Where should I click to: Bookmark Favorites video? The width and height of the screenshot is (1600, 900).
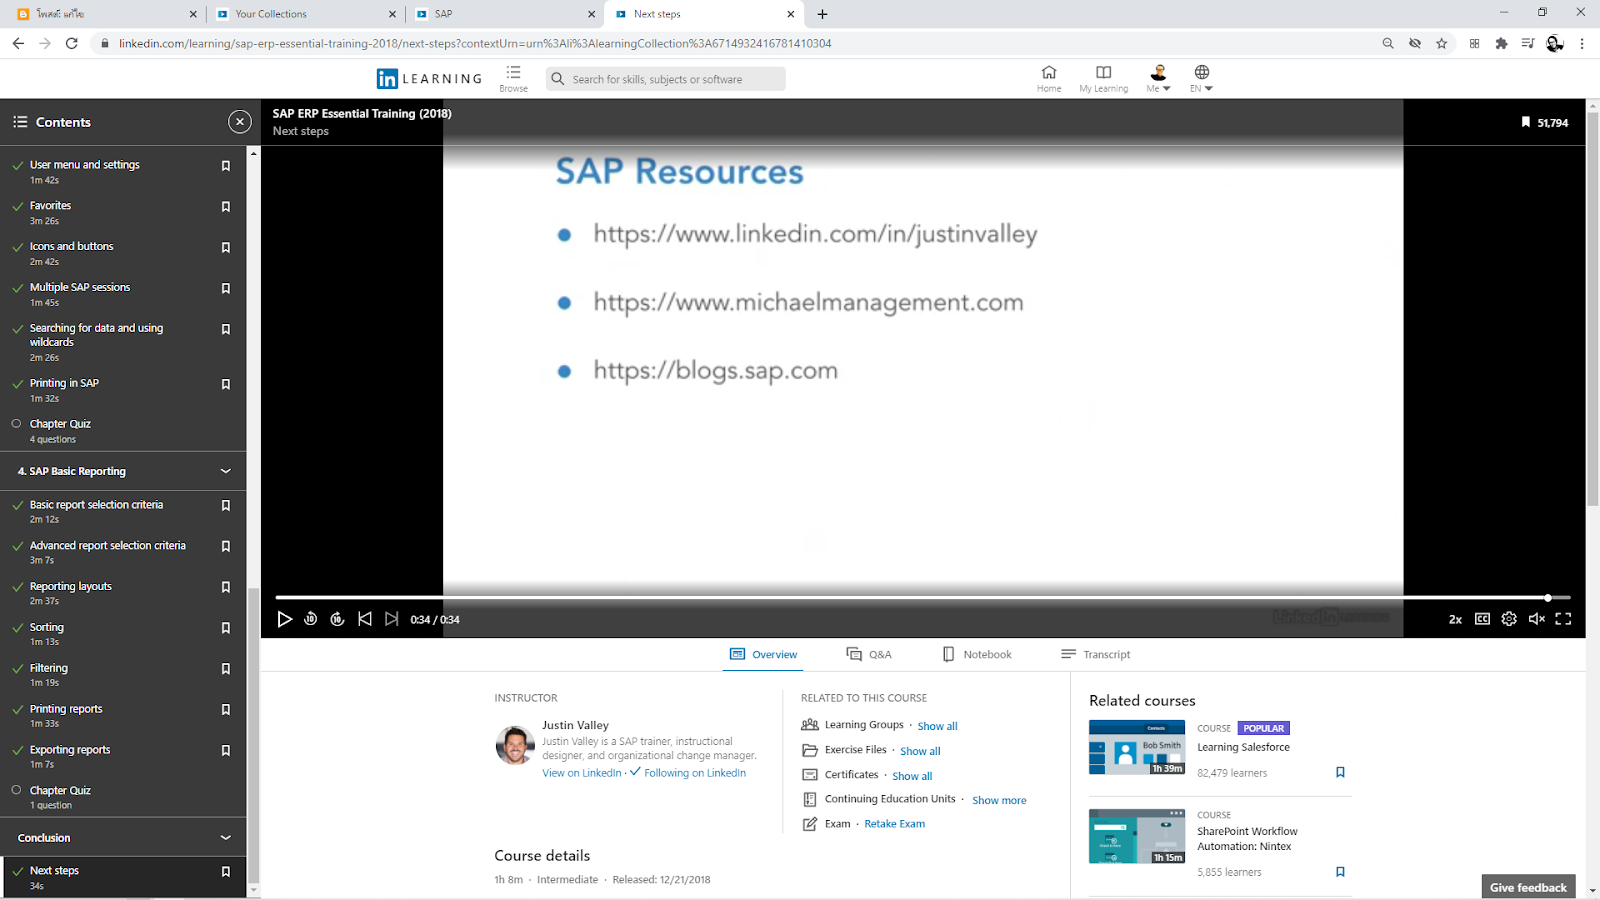[226, 207]
